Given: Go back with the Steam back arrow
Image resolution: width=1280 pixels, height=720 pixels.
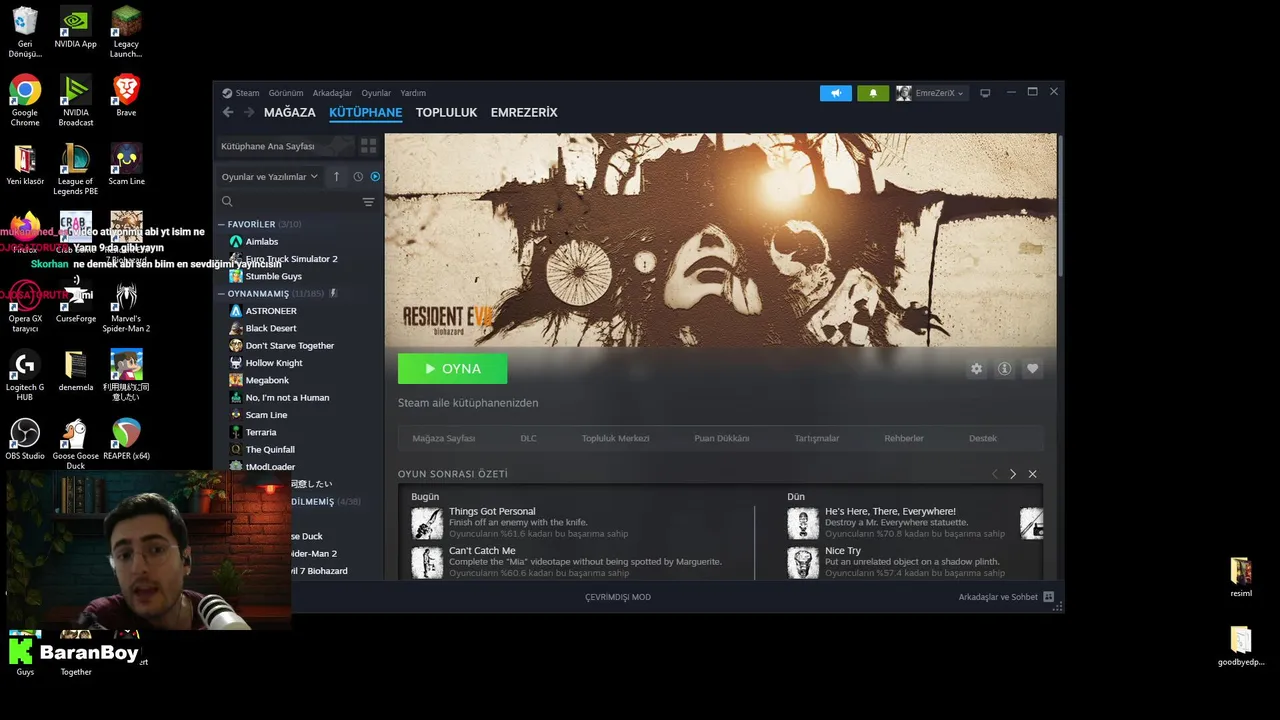Looking at the screenshot, I should 228,112.
